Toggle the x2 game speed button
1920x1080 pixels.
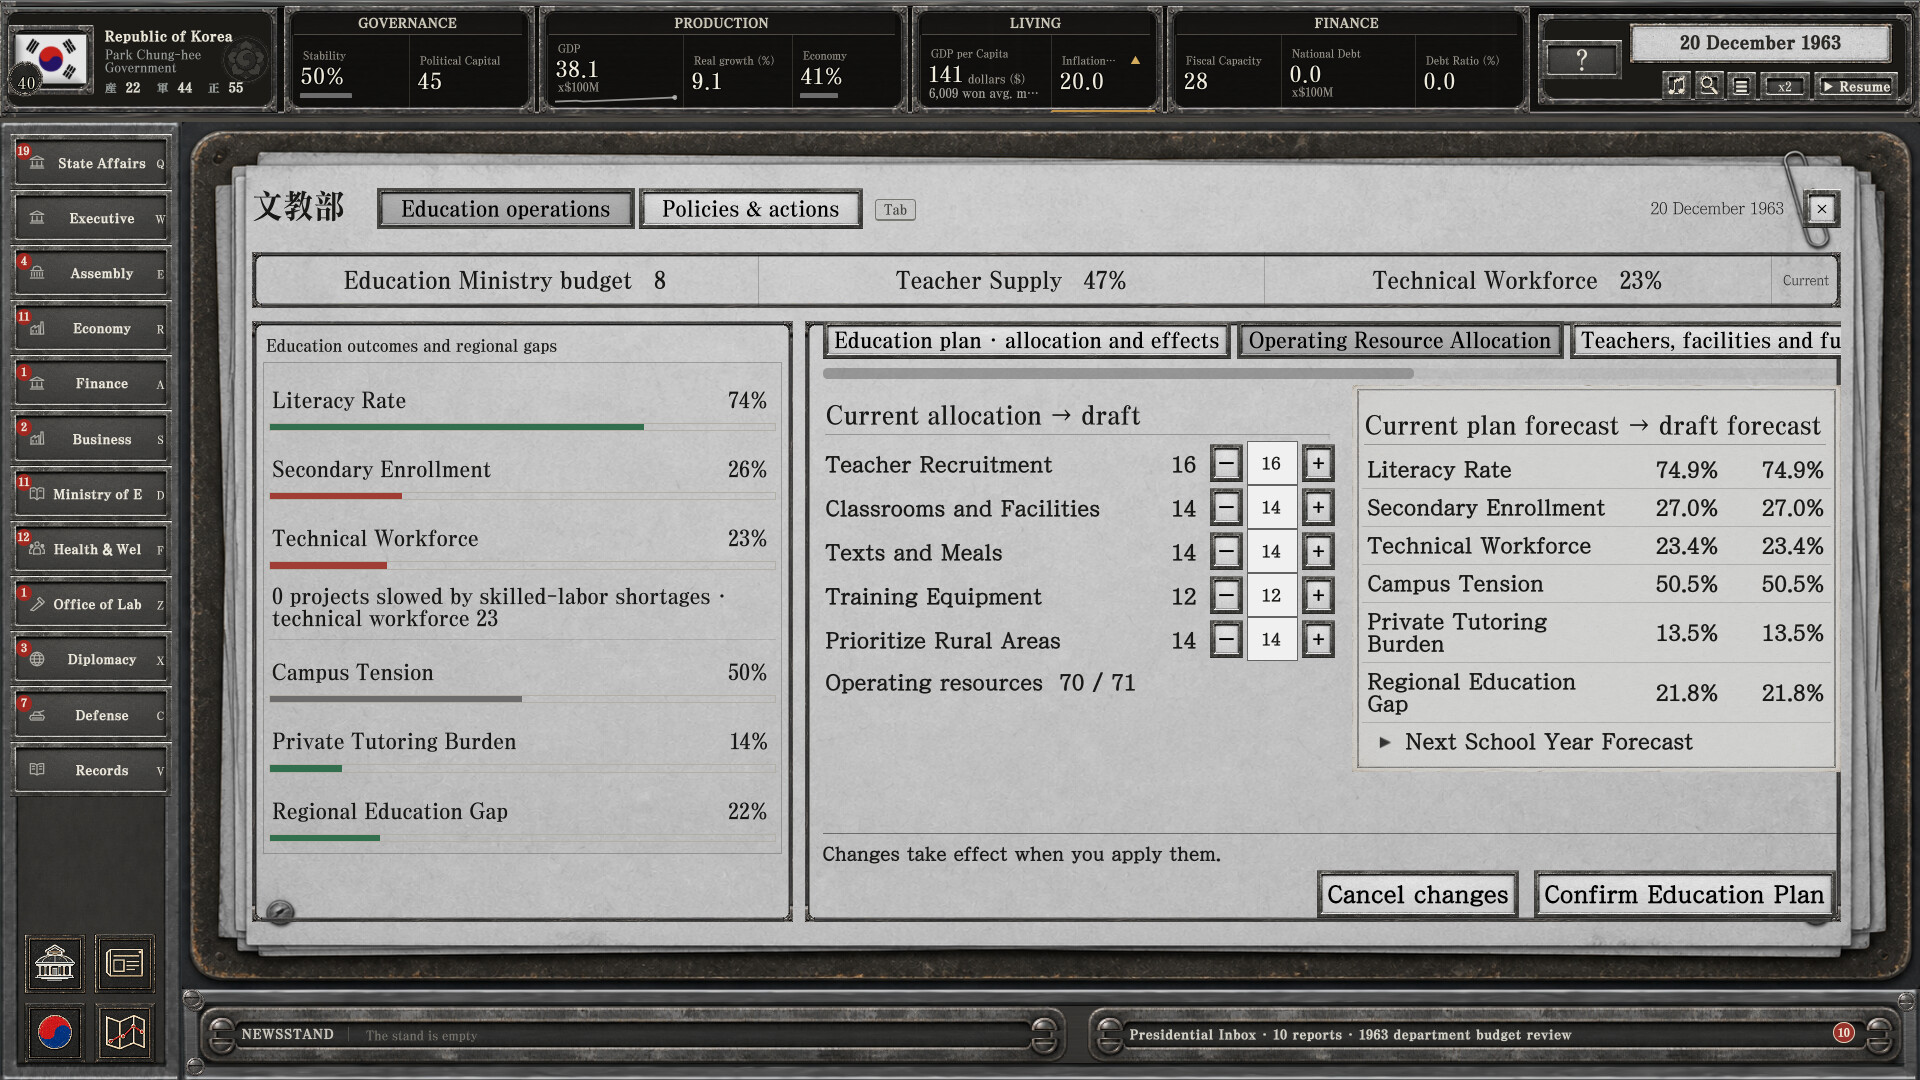point(1784,86)
